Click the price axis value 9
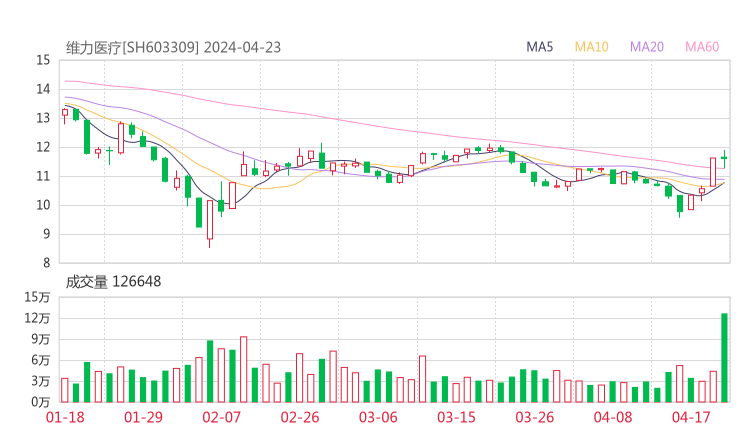The height and width of the screenshot is (440, 740). 46,234
